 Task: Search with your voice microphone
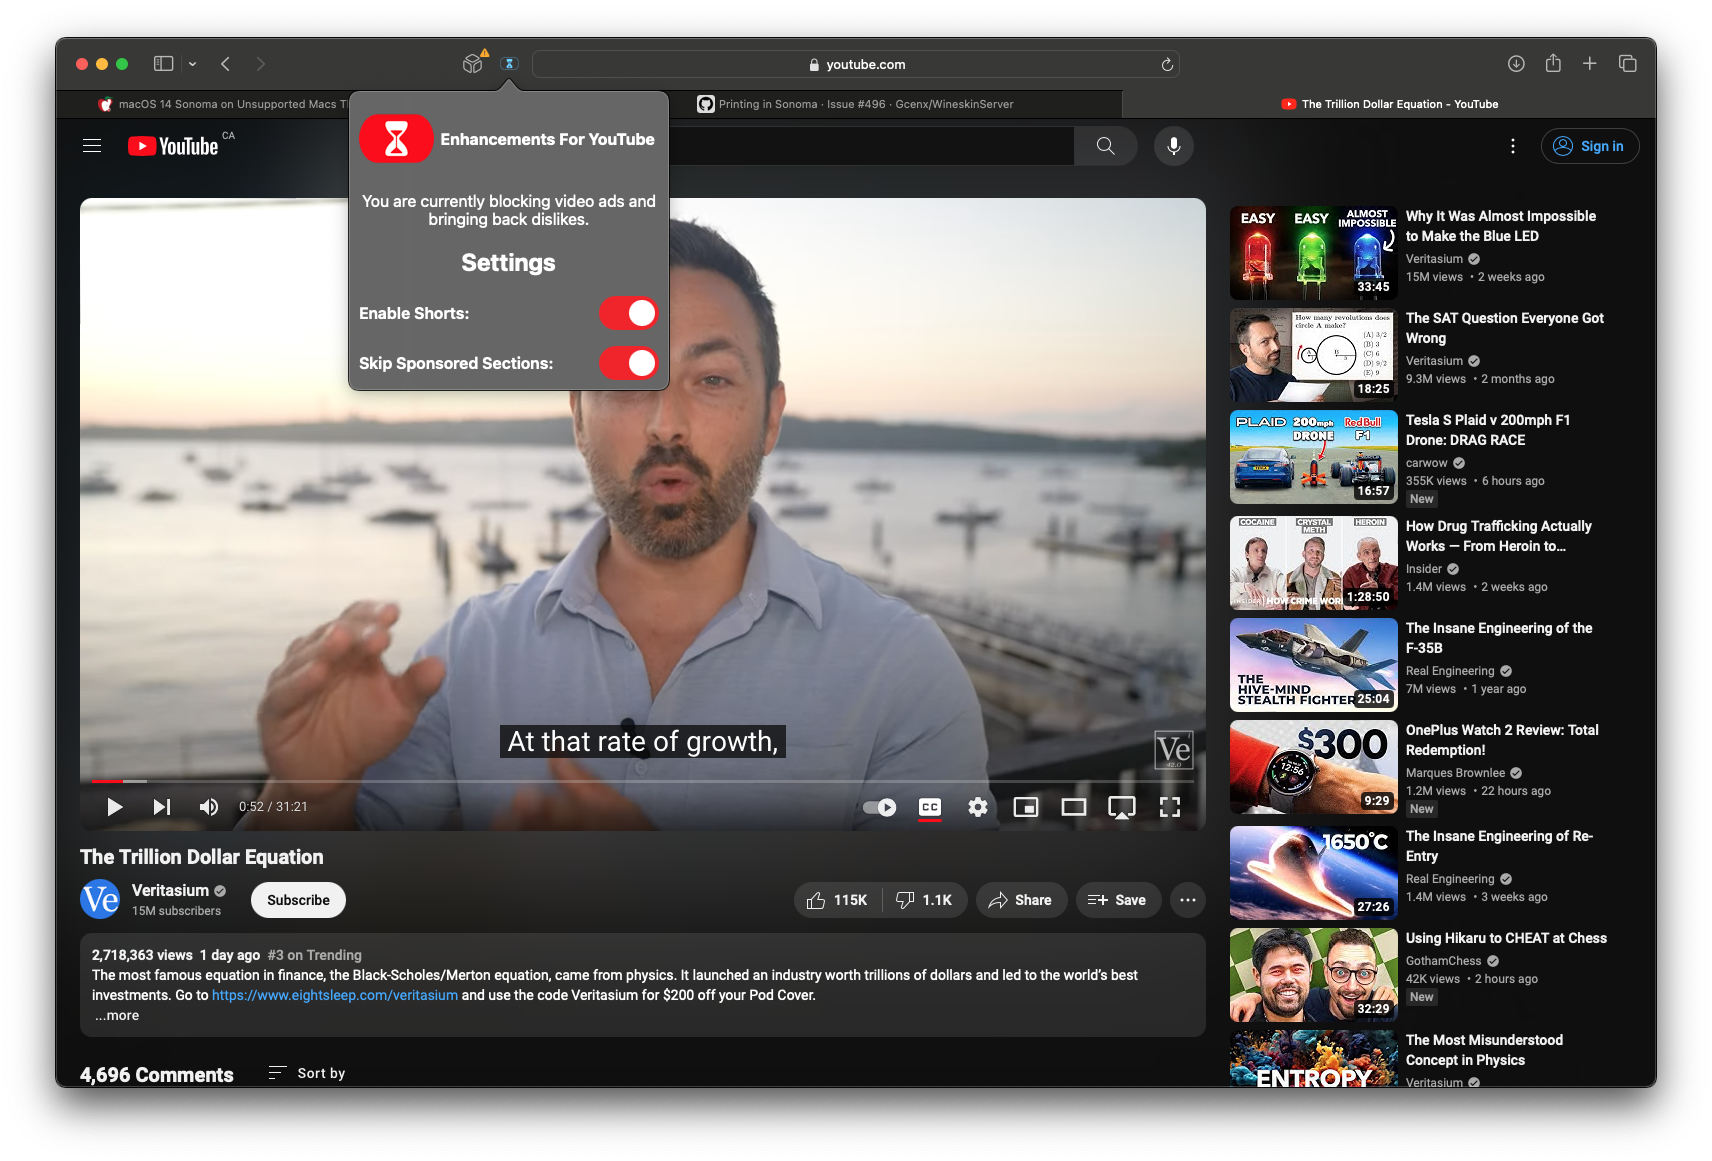pos(1174,146)
